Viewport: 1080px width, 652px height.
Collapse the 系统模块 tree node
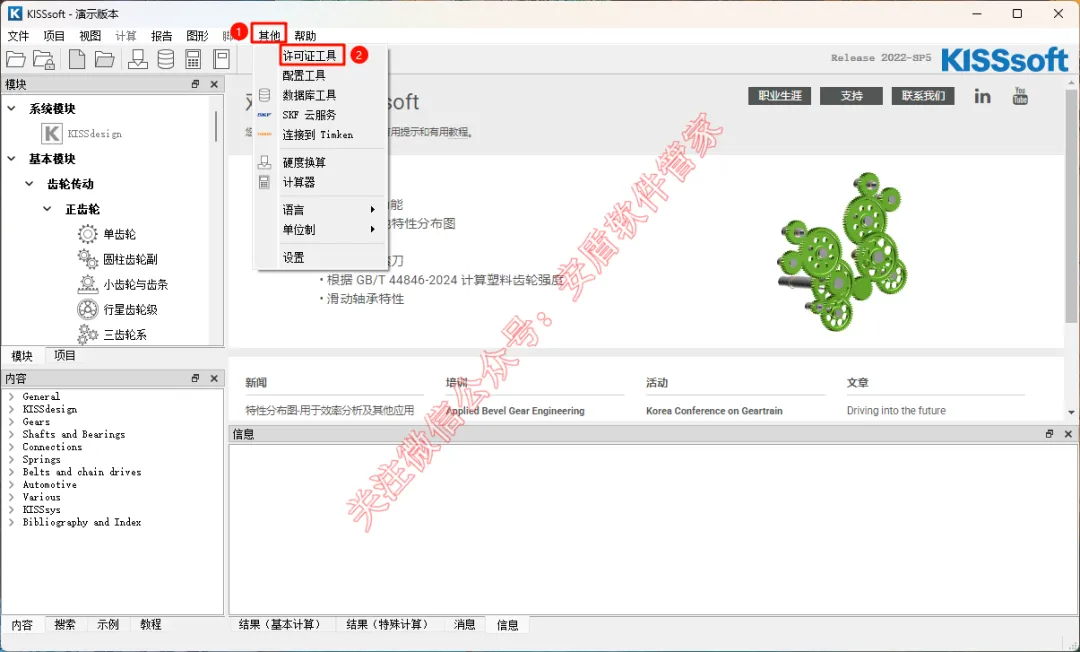click(12, 109)
